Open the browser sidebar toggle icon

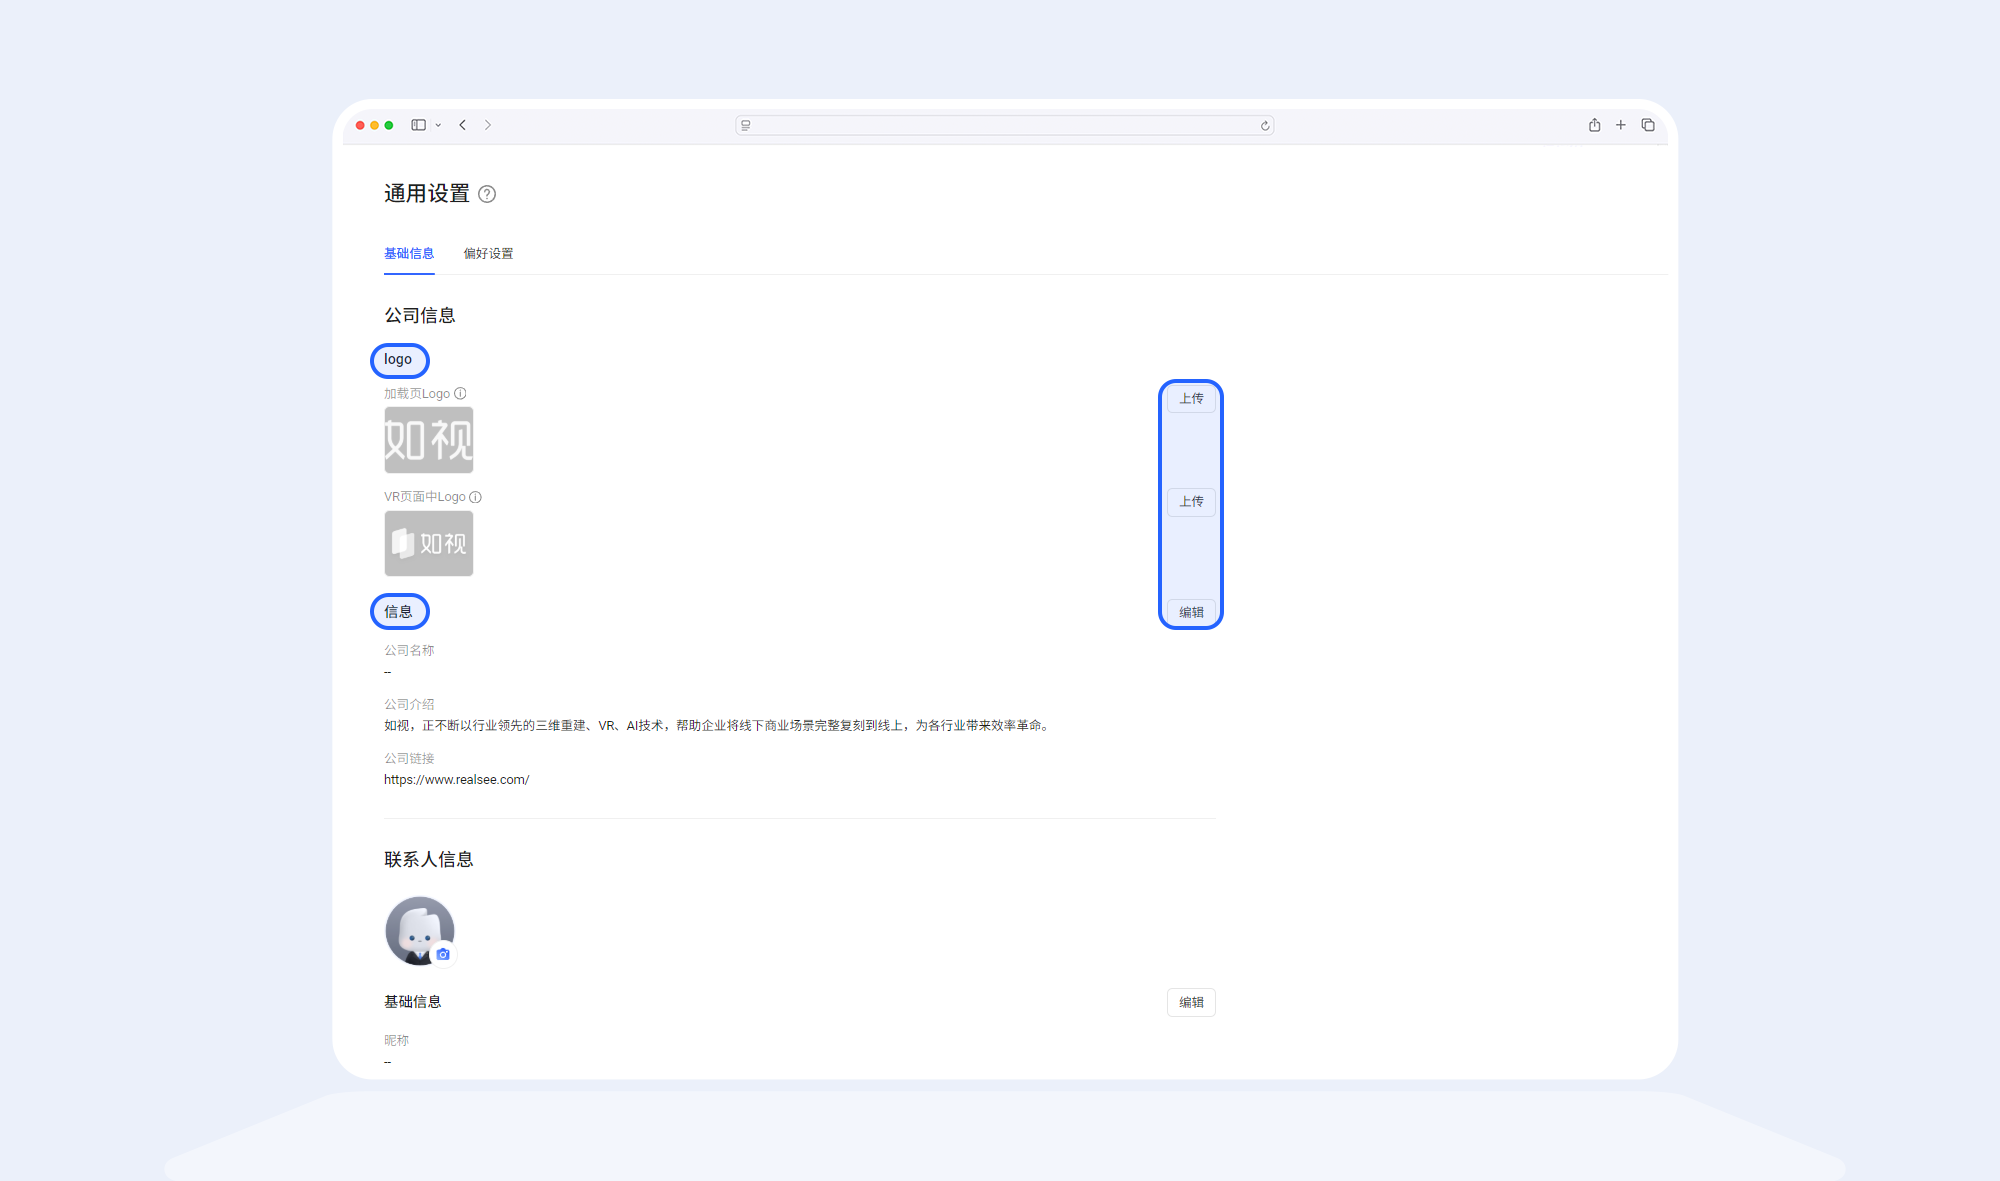point(419,125)
